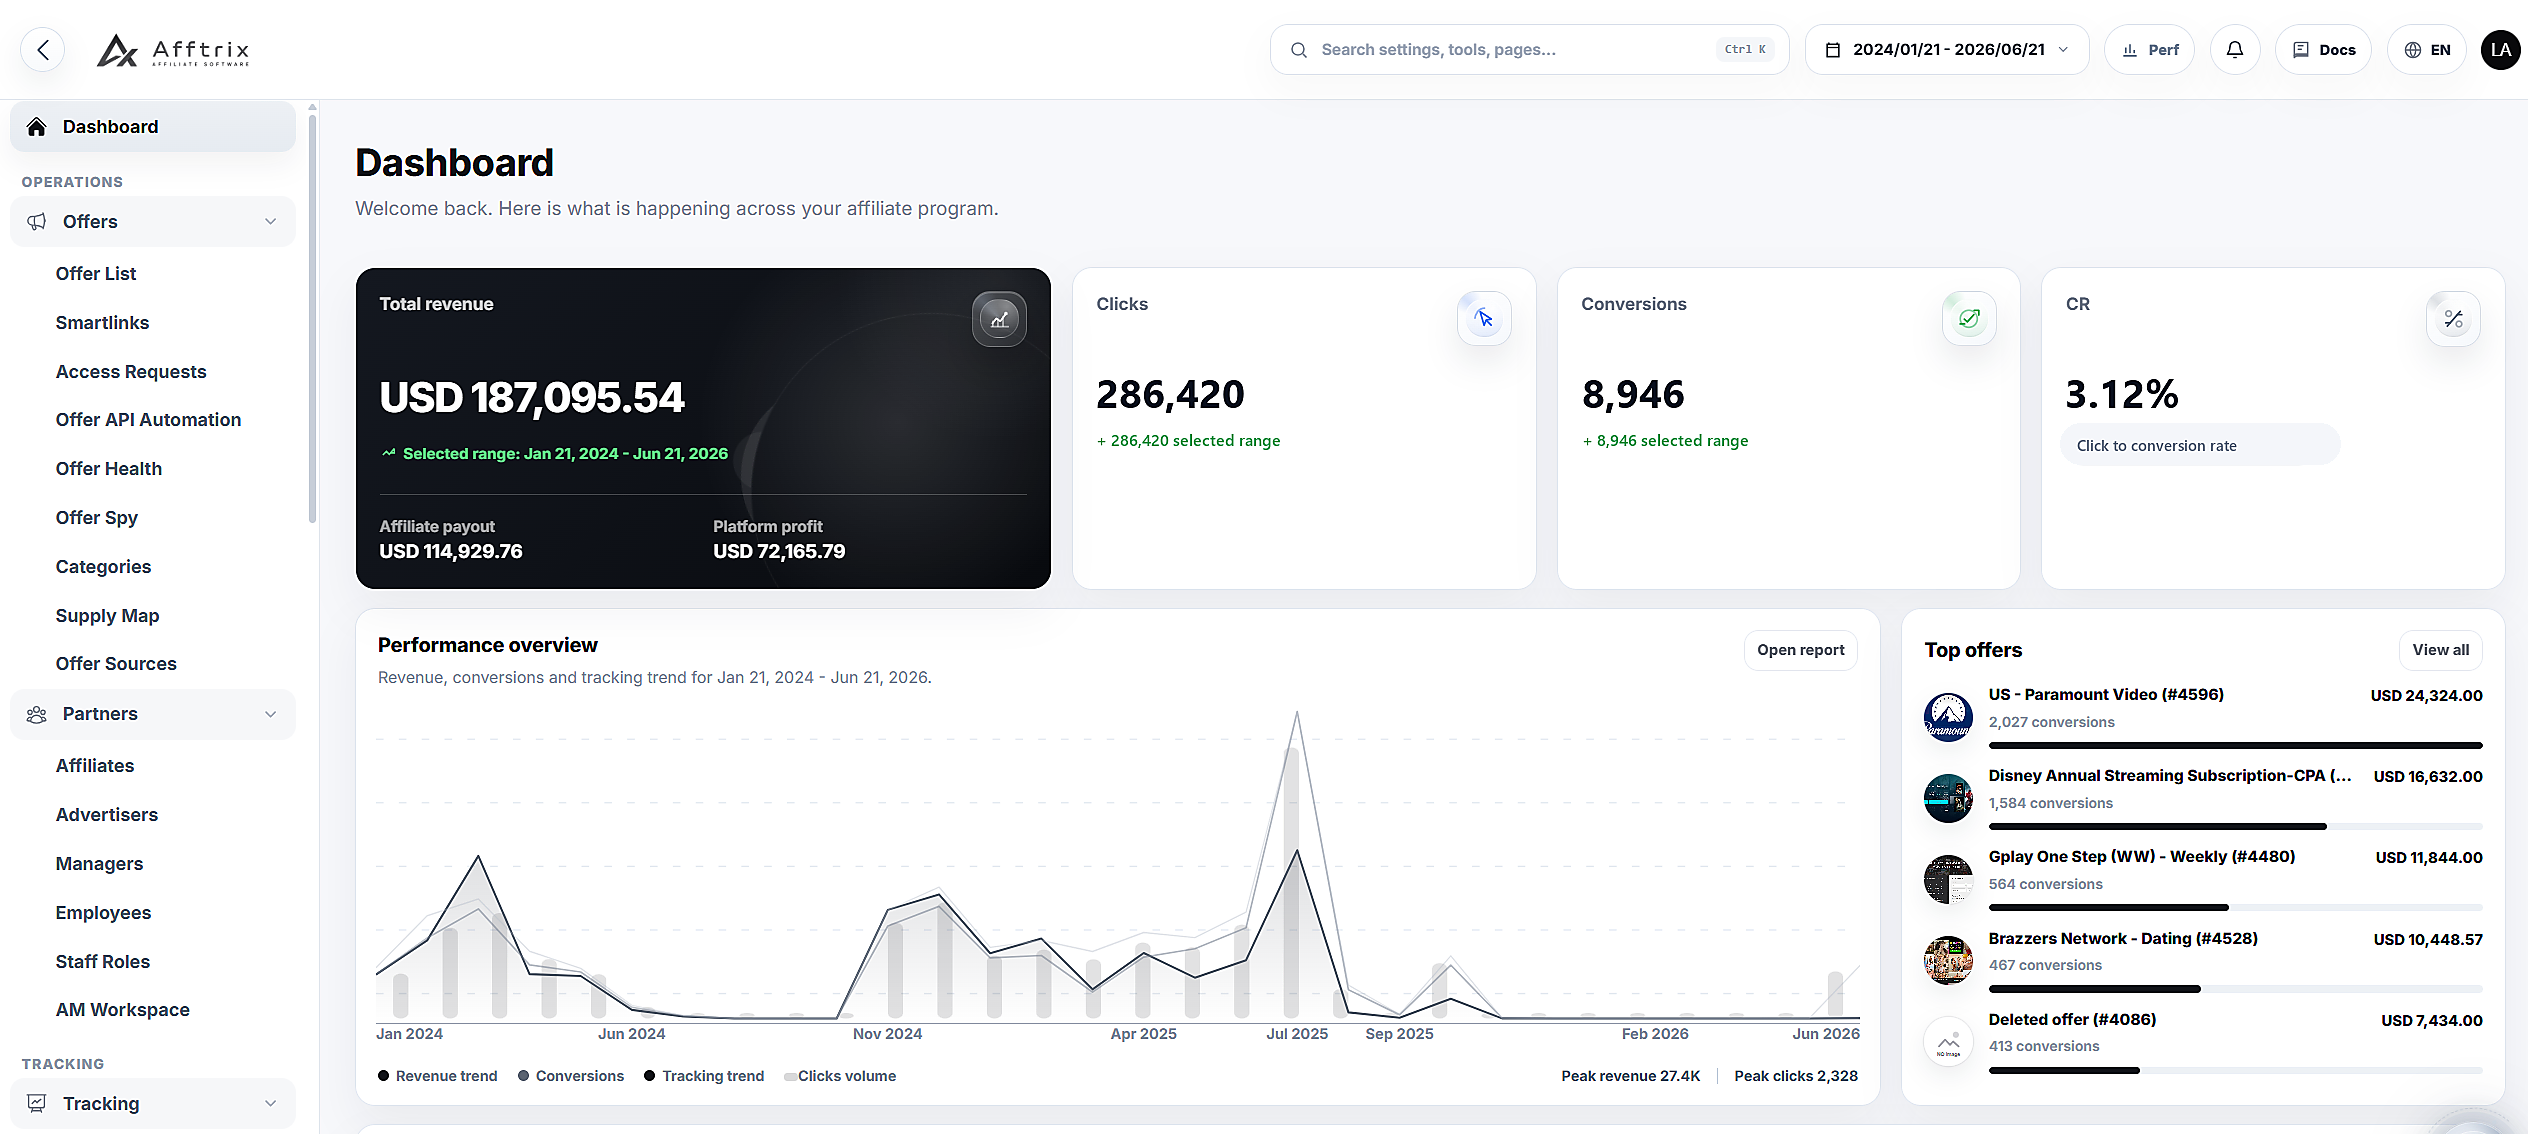Open Smartlinks page

click(102, 323)
